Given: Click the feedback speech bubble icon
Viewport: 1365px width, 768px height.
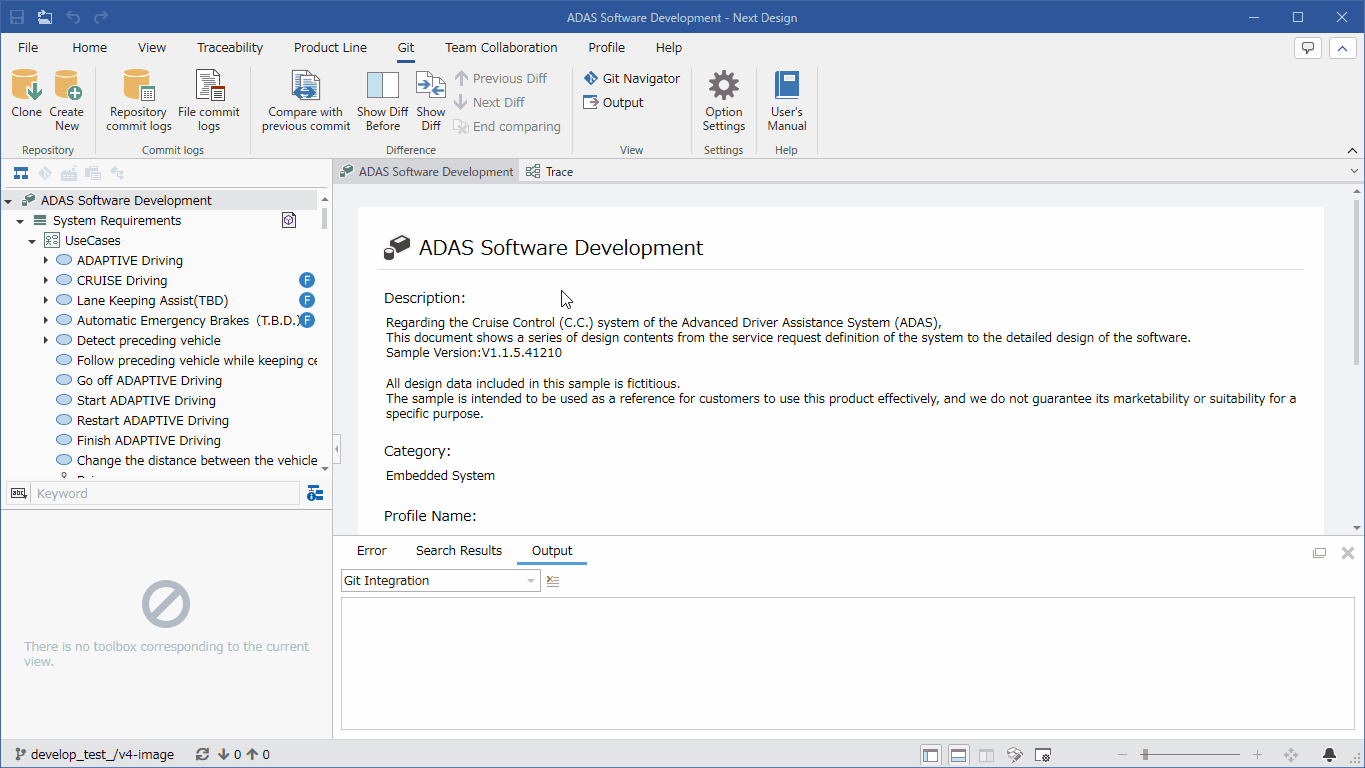Looking at the screenshot, I should 1308,48.
